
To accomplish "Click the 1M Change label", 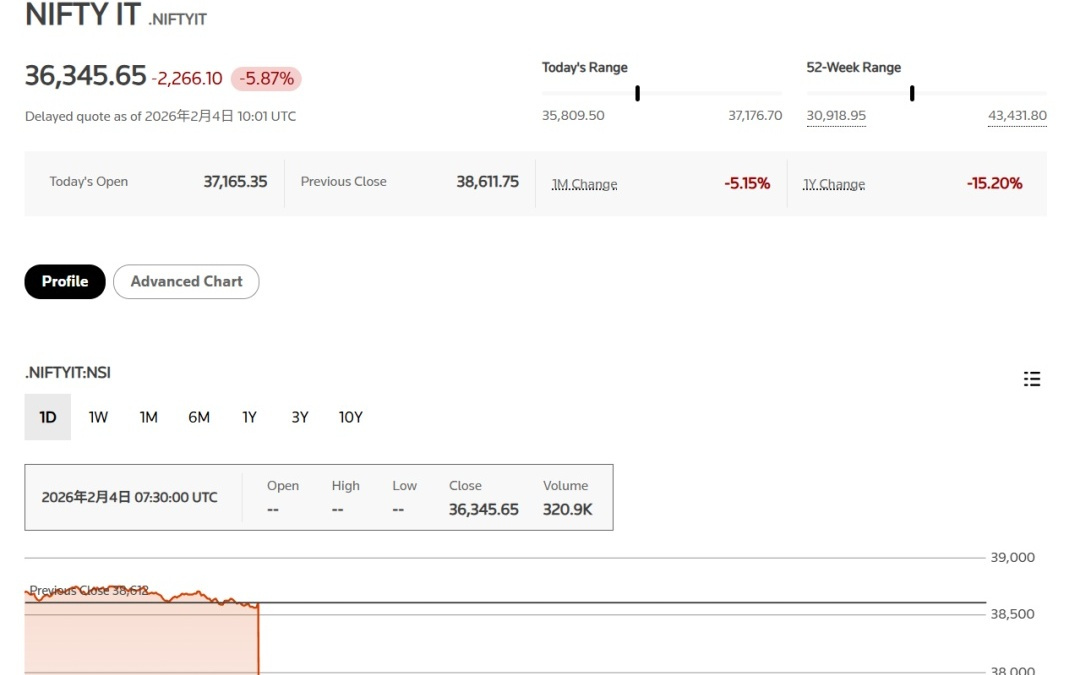I will (584, 184).
